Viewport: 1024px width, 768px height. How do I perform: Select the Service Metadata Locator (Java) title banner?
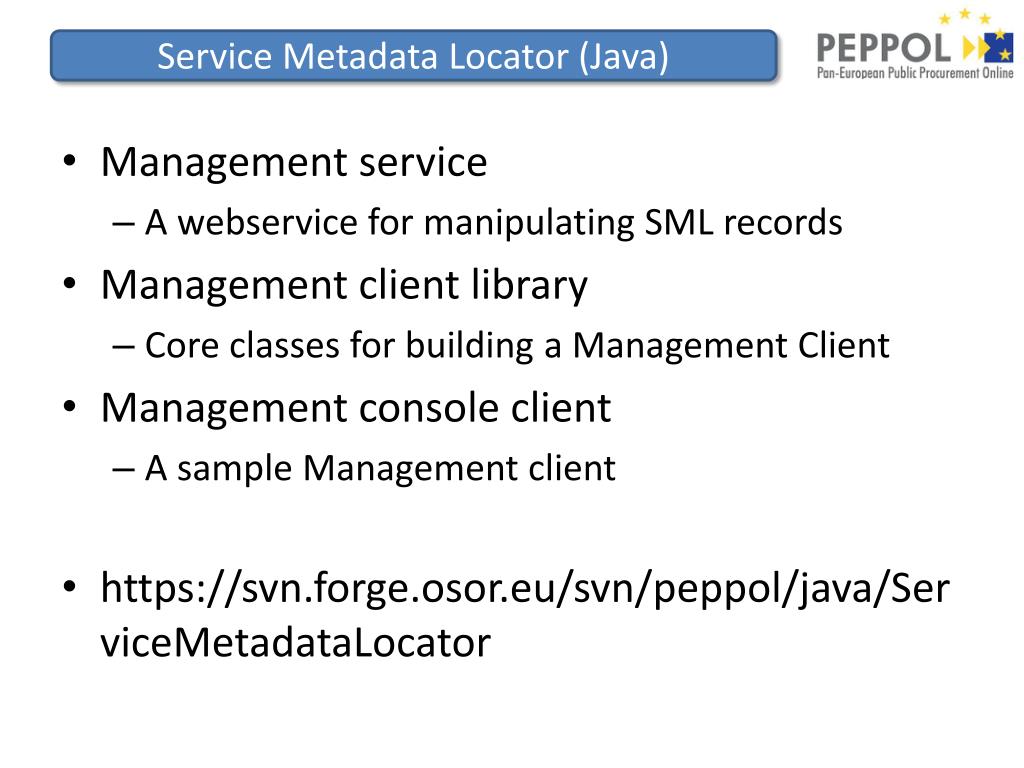[413, 56]
